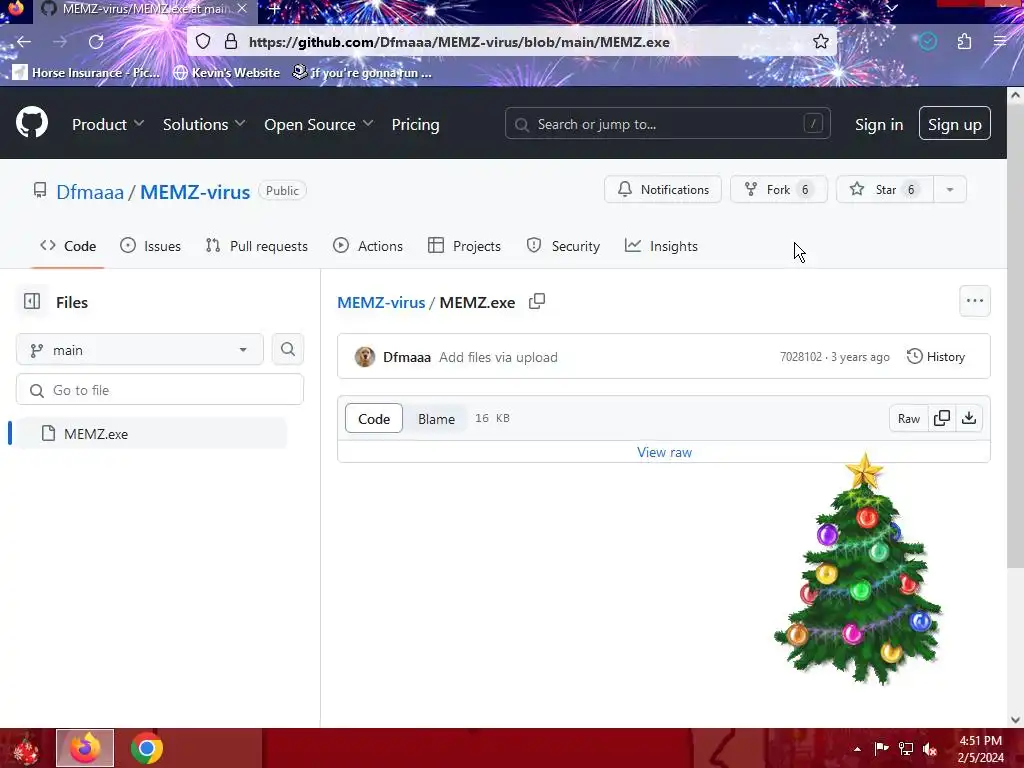The width and height of the screenshot is (1024, 768).
Task: Click the search files magnifier button
Action: click(x=288, y=349)
